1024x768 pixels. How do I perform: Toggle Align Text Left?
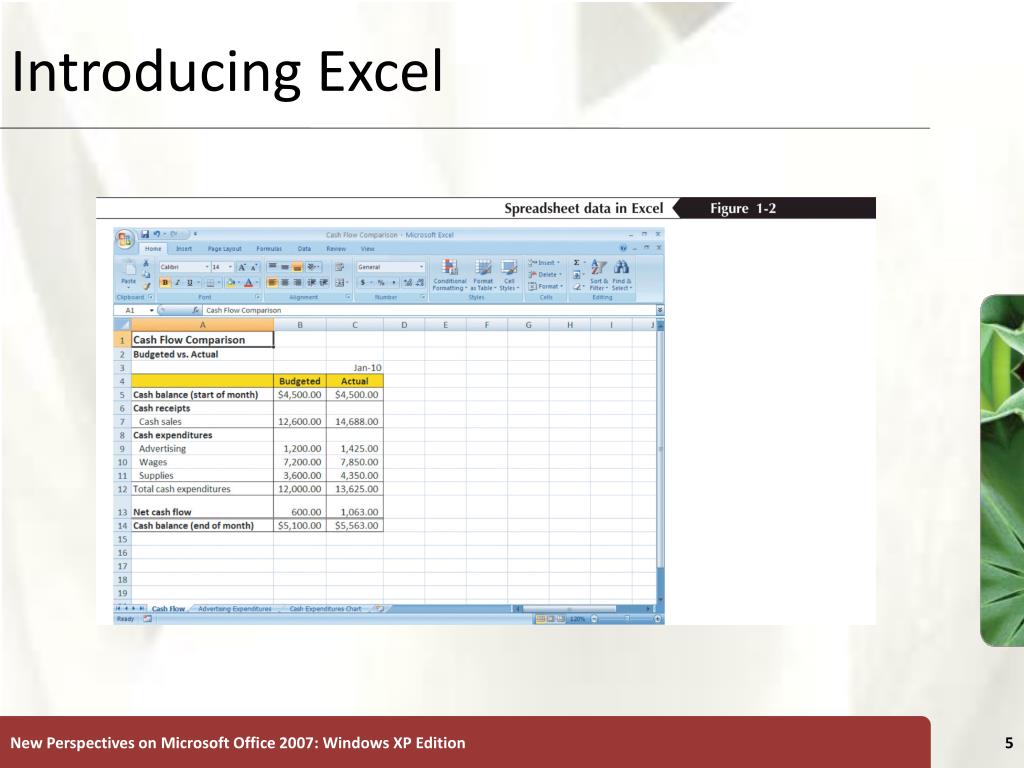pos(273,283)
